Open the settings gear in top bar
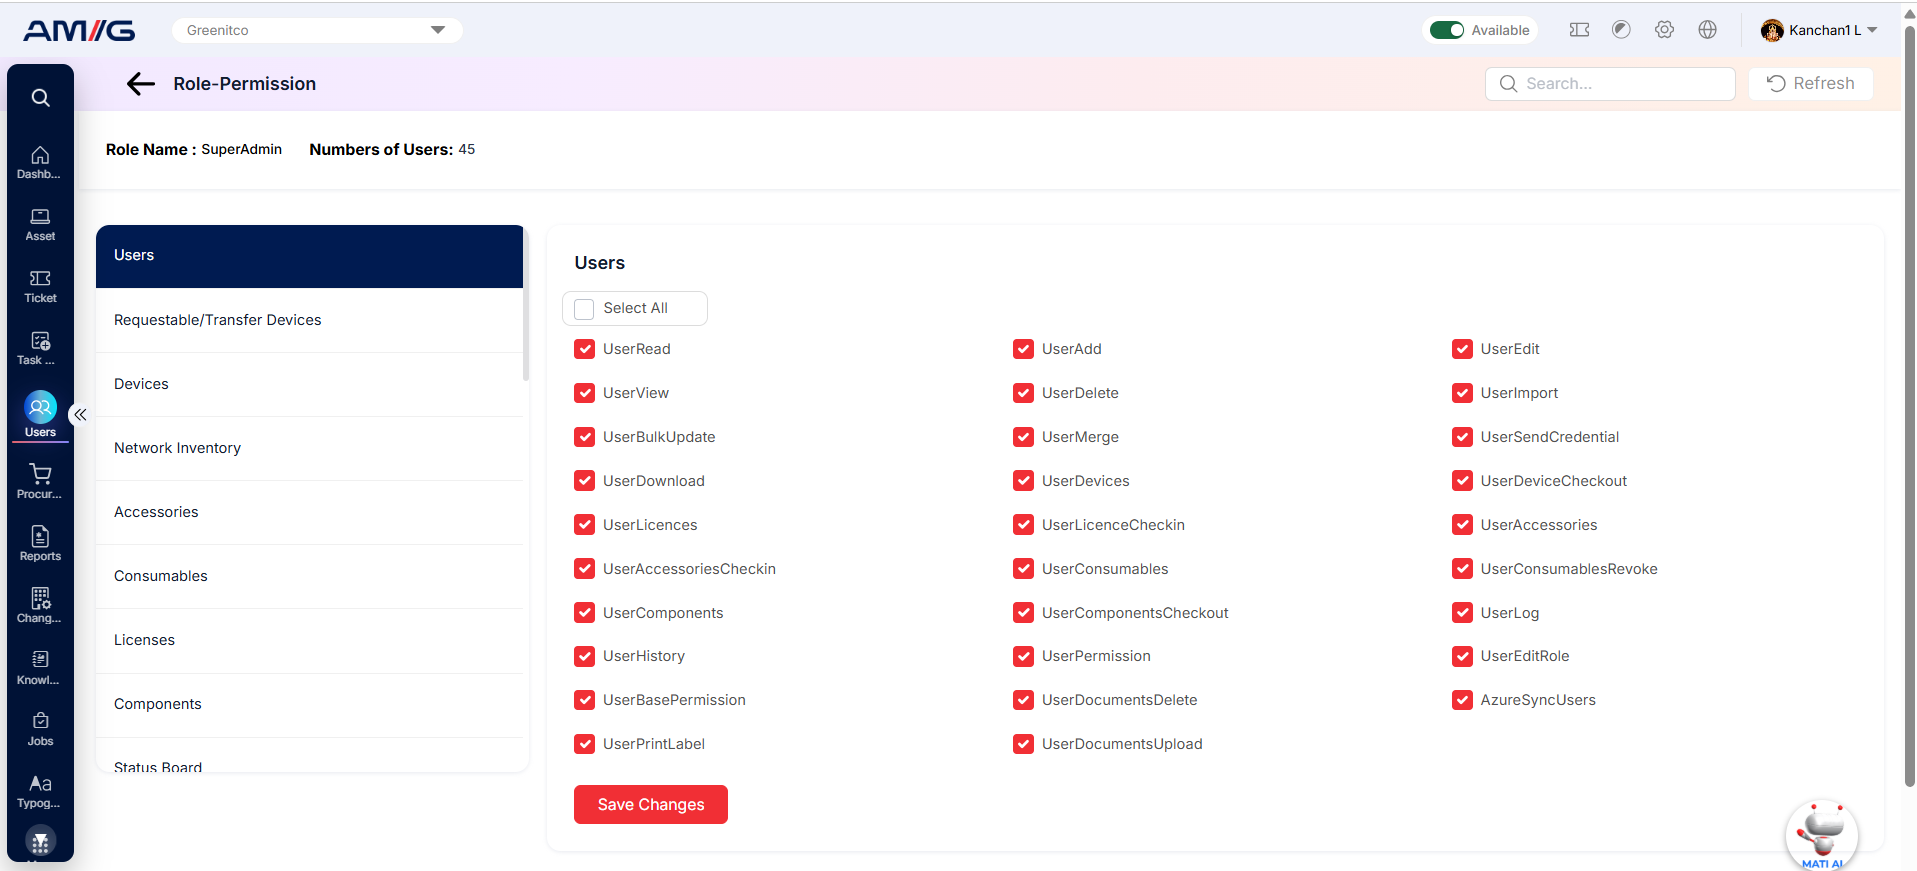Screen dimensions: 1917x871 [x=1664, y=30]
